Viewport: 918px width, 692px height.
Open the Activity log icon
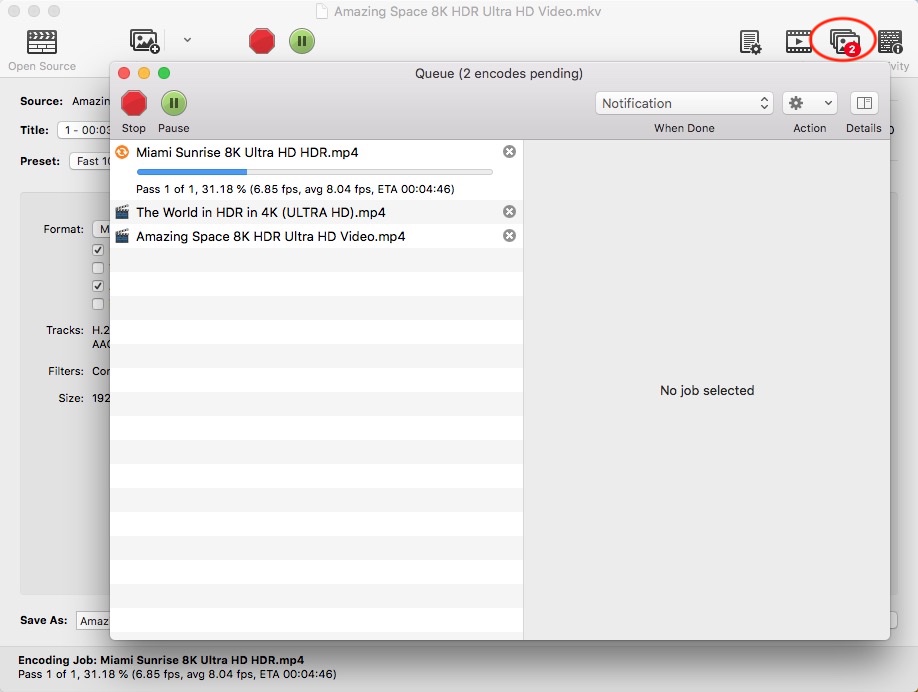pyautogui.click(x=890, y=42)
